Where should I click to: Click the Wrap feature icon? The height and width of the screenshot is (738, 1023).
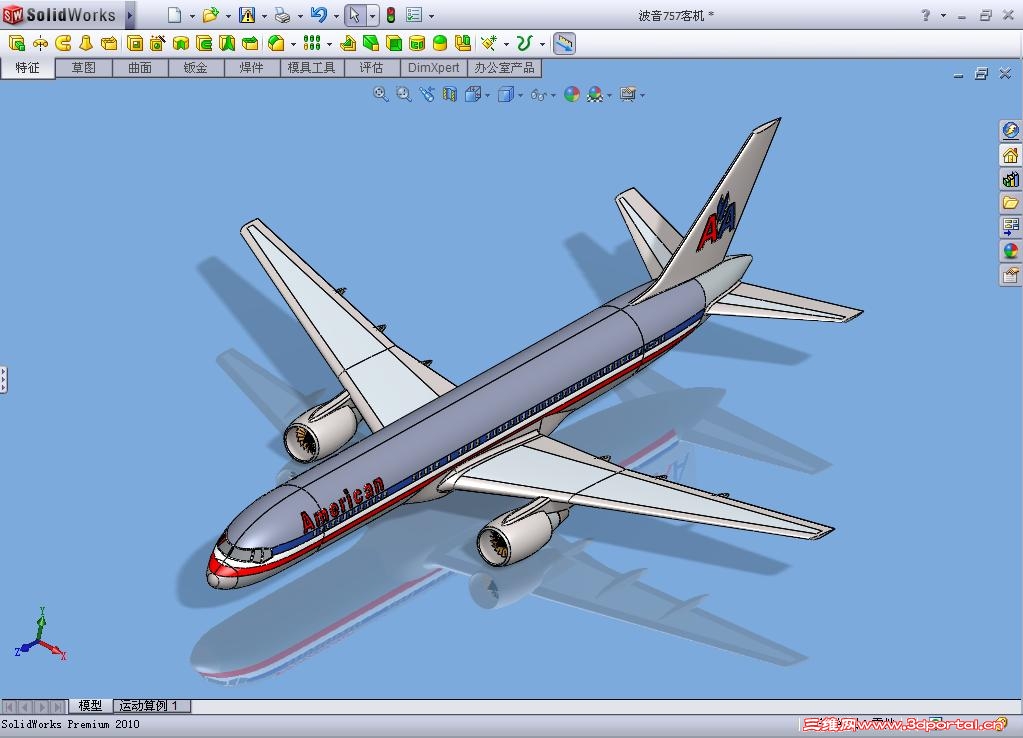tap(417, 44)
